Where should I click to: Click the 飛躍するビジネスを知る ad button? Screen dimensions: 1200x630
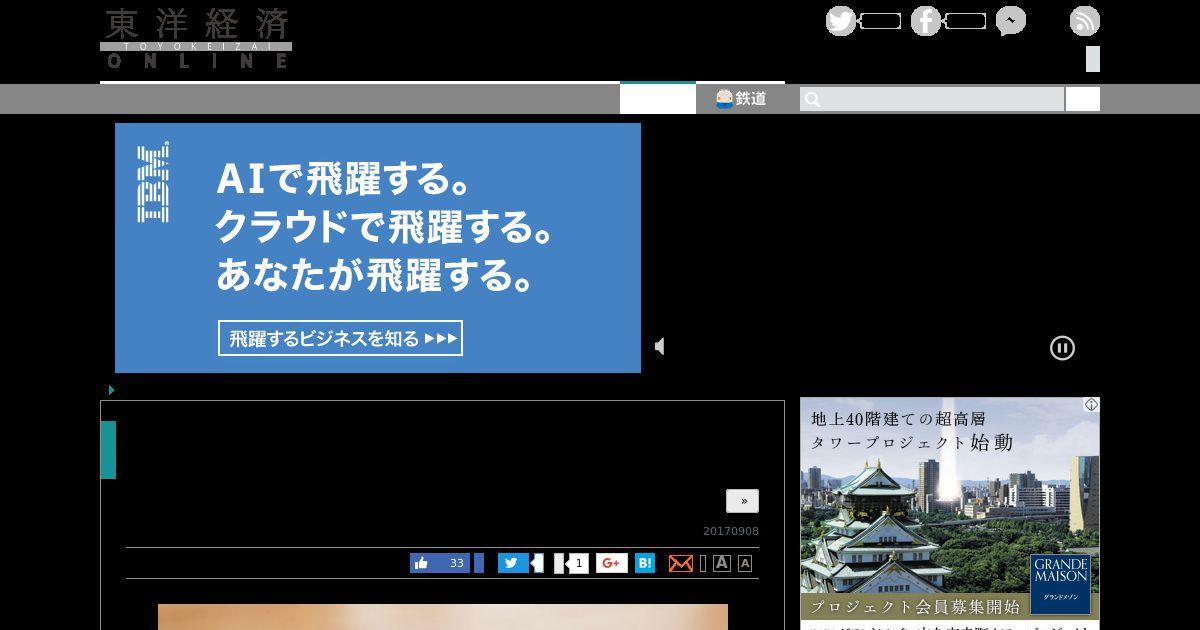coord(340,338)
